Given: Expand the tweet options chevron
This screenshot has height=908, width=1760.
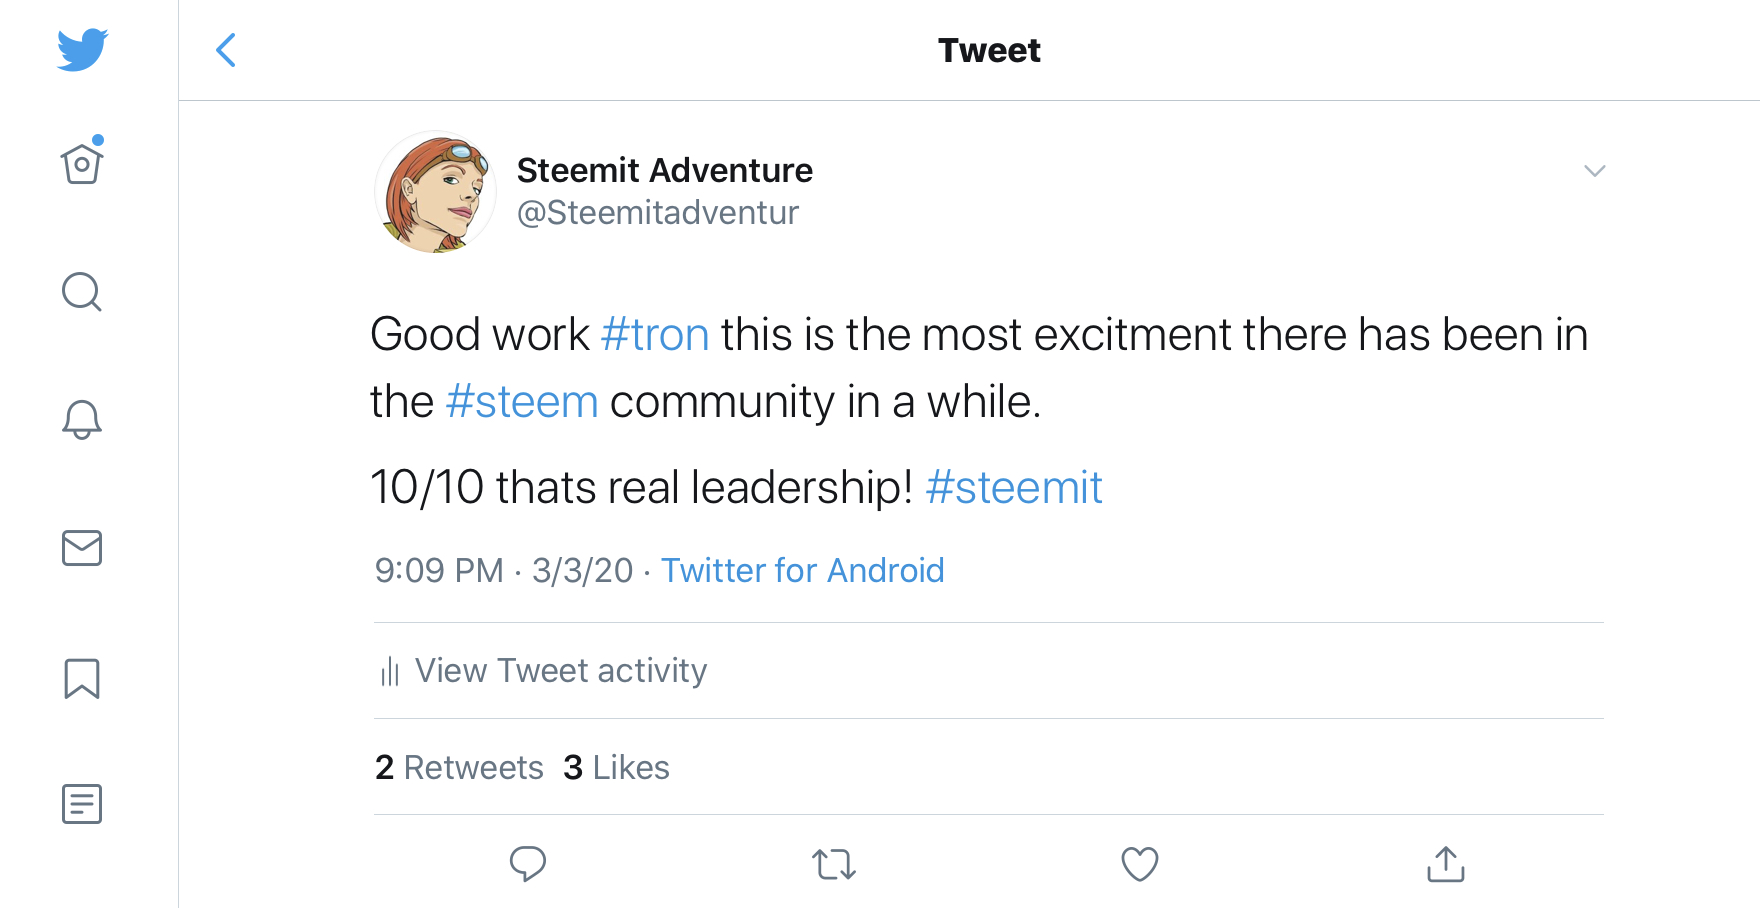Looking at the screenshot, I should (x=1595, y=171).
